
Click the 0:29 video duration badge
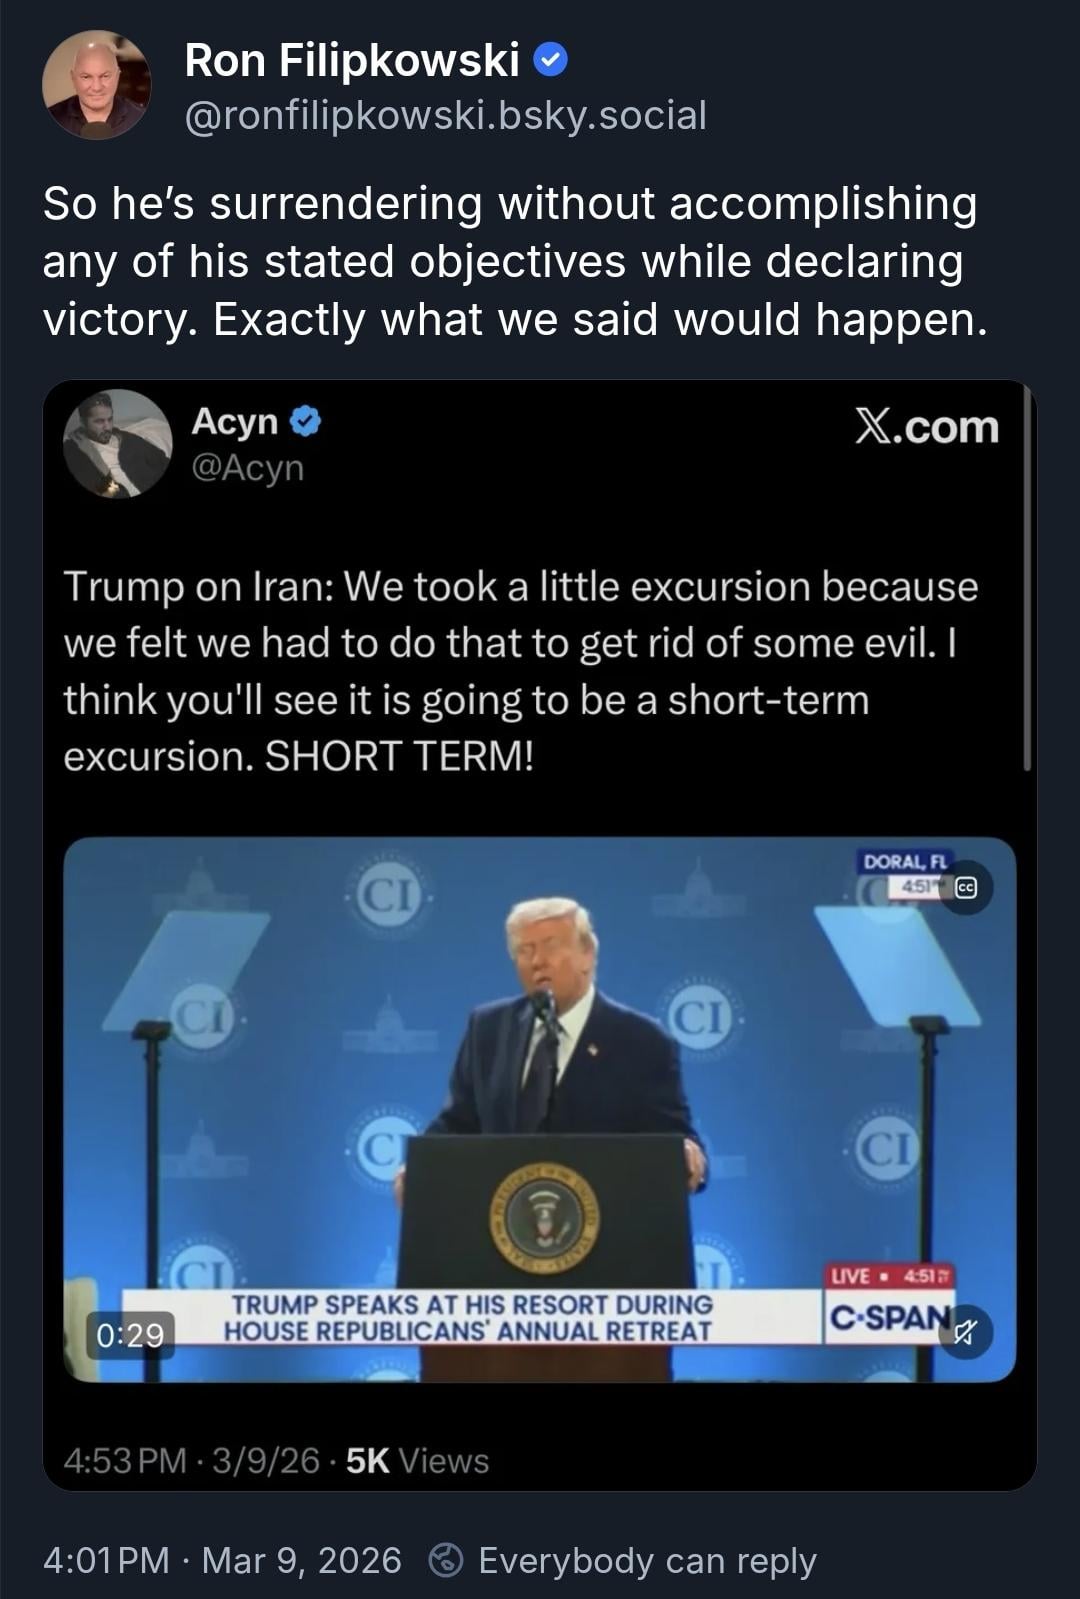tap(130, 1334)
